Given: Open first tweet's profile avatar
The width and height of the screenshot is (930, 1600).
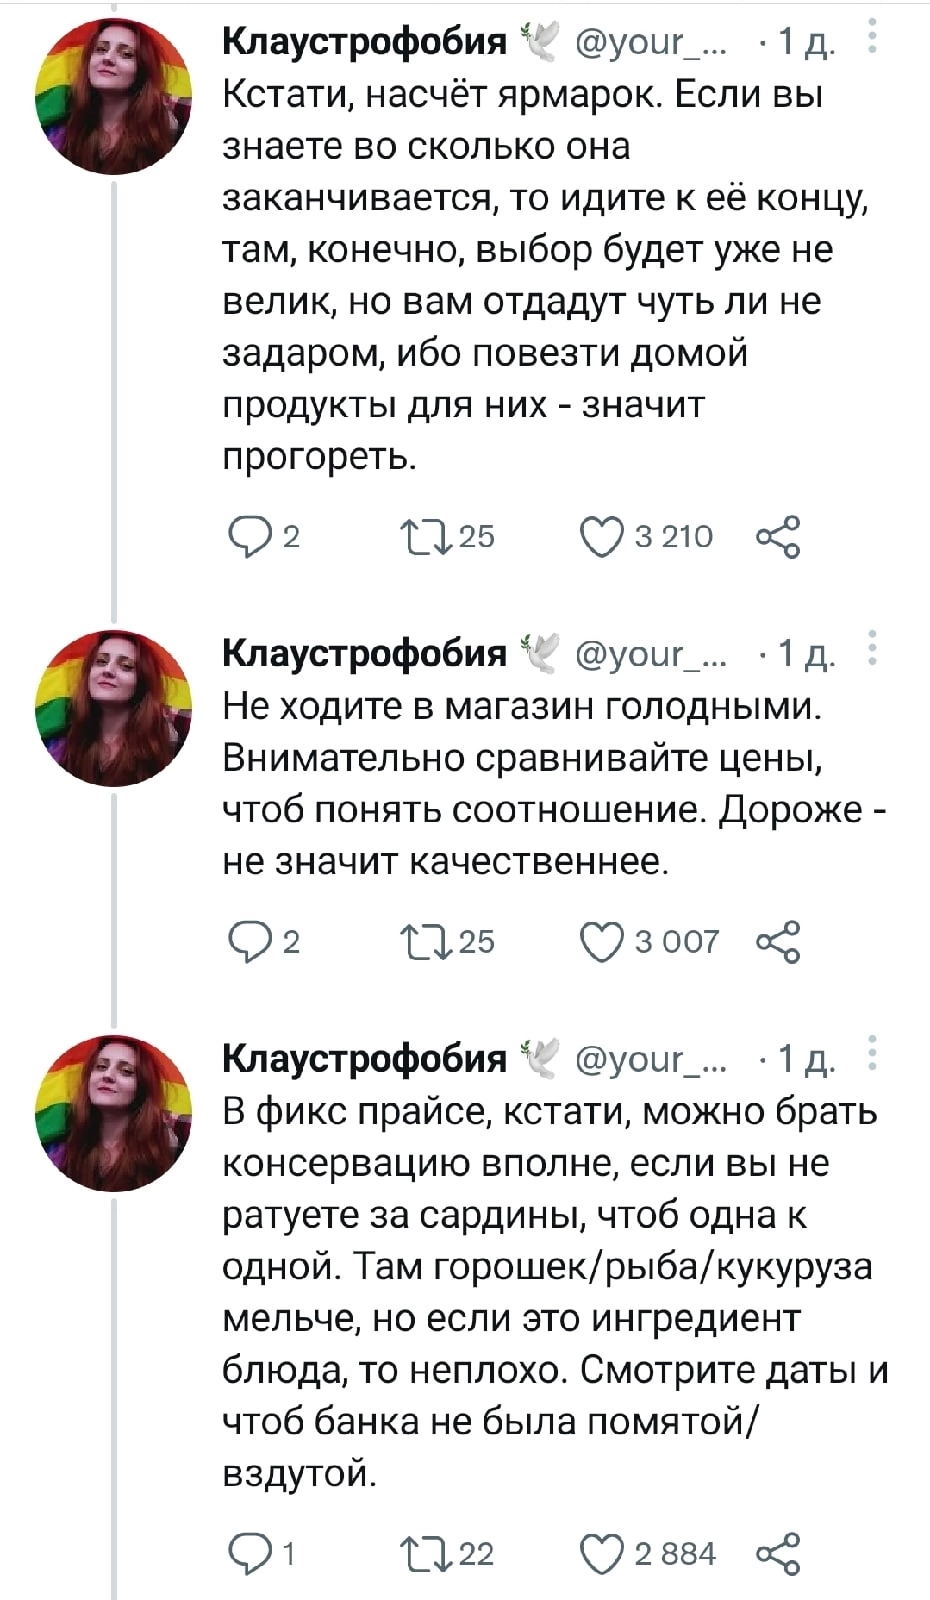Looking at the screenshot, I should [x=112, y=97].
